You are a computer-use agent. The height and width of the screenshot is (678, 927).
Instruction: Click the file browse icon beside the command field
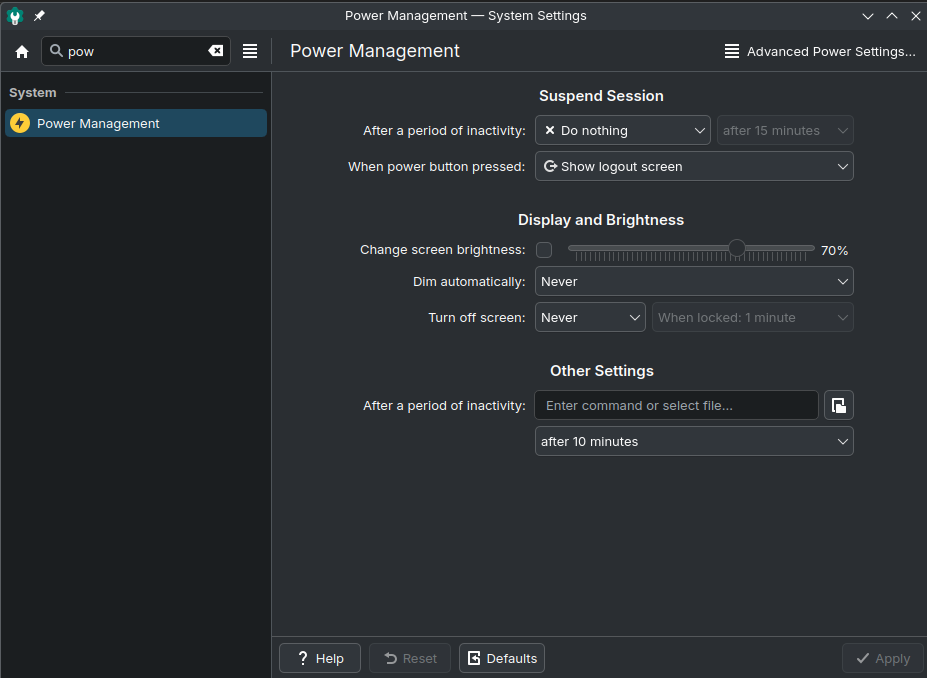point(838,405)
